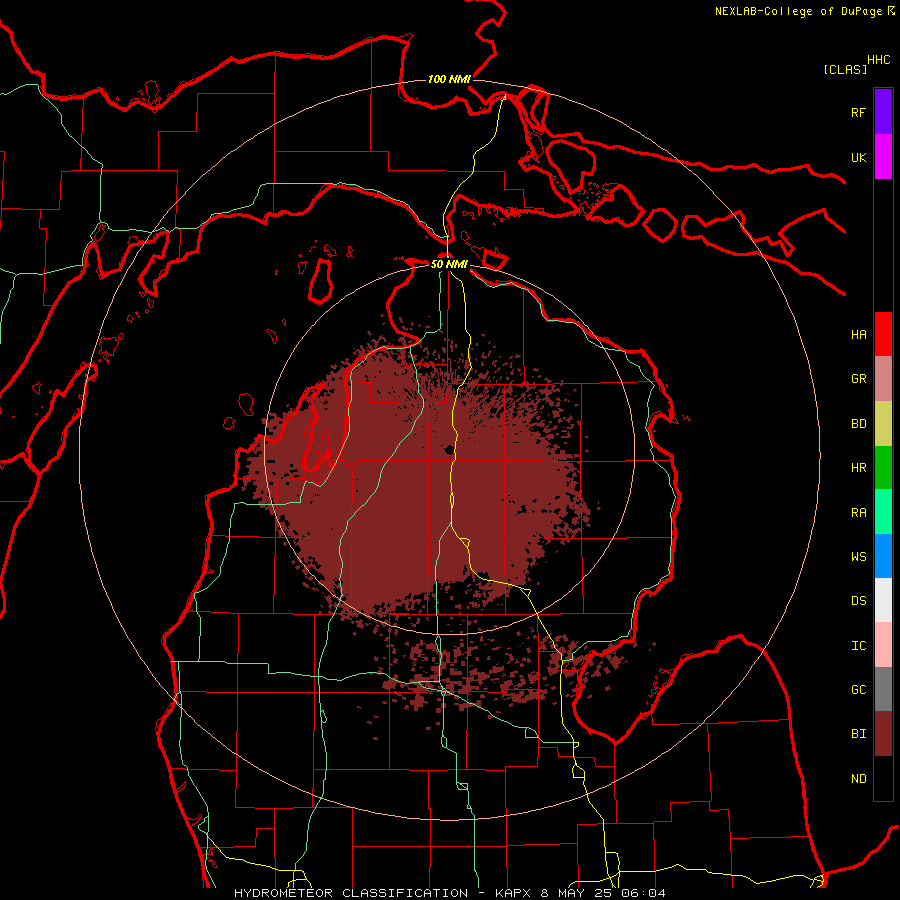Image resolution: width=900 pixels, height=900 pixels.
Task: Click the "HHC" product label
Action: point(878,60)
